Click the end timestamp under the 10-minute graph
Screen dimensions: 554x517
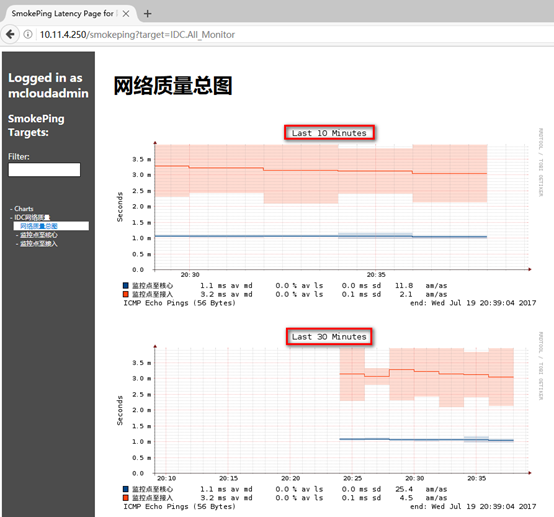[473, 303]
